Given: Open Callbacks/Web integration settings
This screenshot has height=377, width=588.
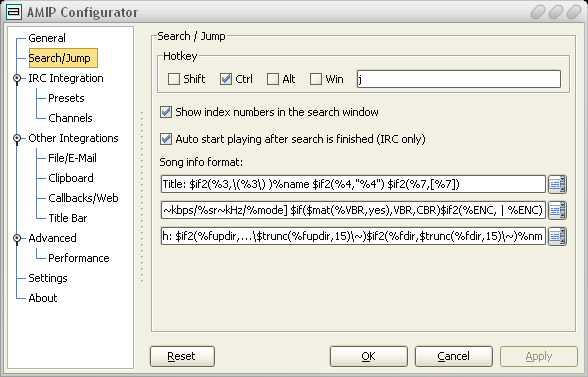Looking at the screenshot, I should pos(83,198).
